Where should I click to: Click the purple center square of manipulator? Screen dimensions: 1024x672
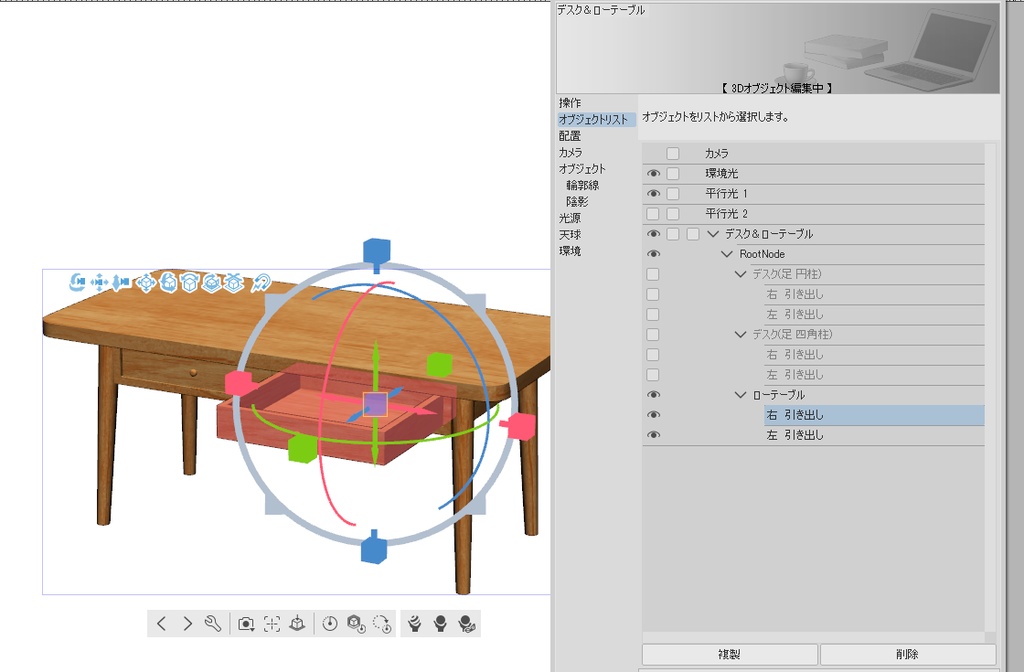tap(375, 405)
